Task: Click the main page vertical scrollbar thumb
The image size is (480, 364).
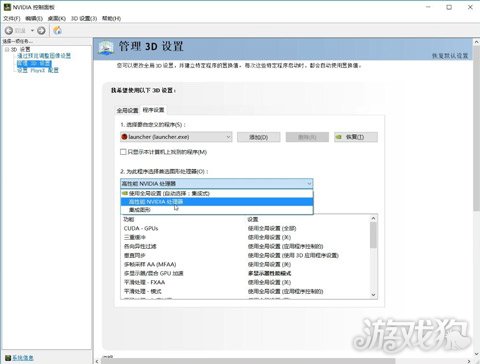Action: [x=476, y=128]
